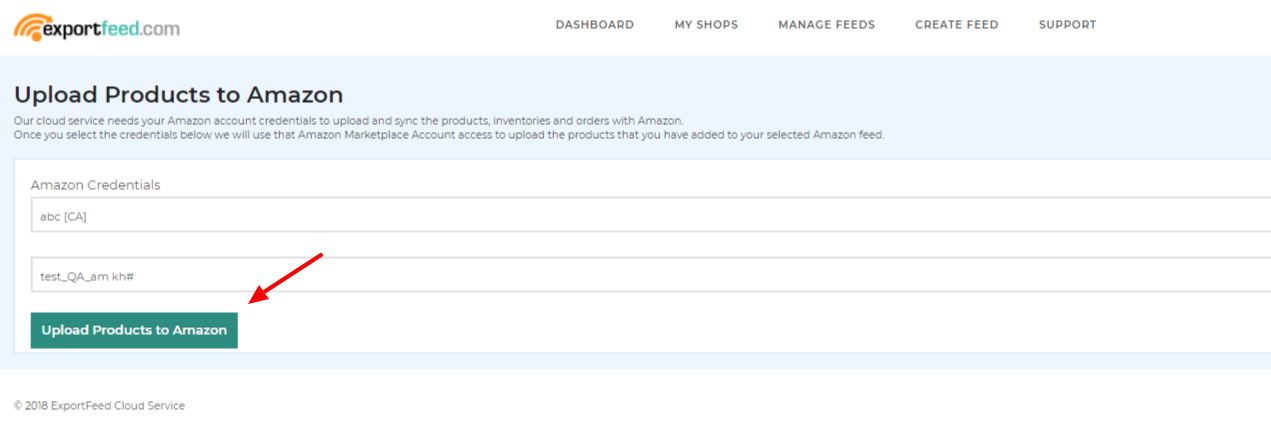The image size is (1271, 433).
Task: Click the Upload Products to Amazon page heading
Action: tap(178, 95)
